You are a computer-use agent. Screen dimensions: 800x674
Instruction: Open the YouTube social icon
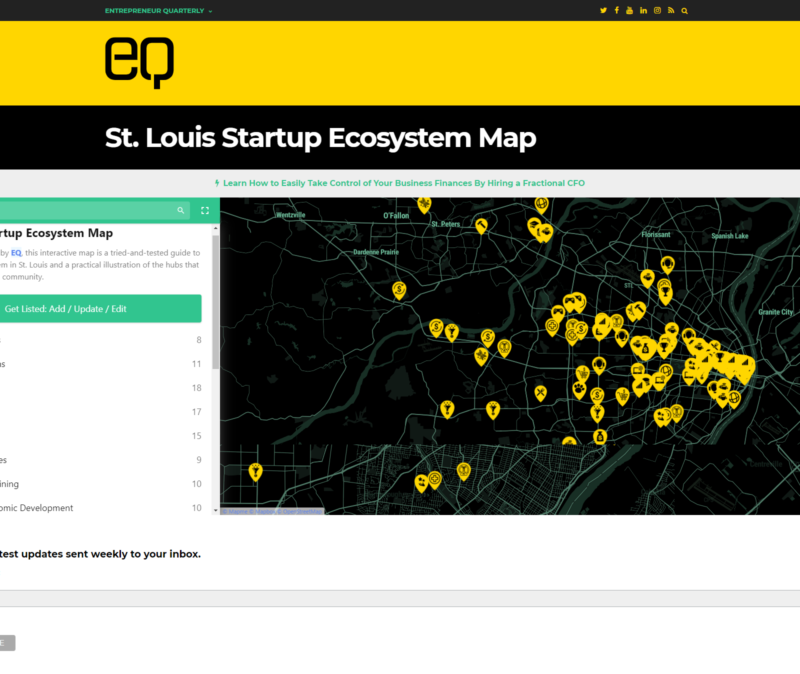tap(630, 11)
